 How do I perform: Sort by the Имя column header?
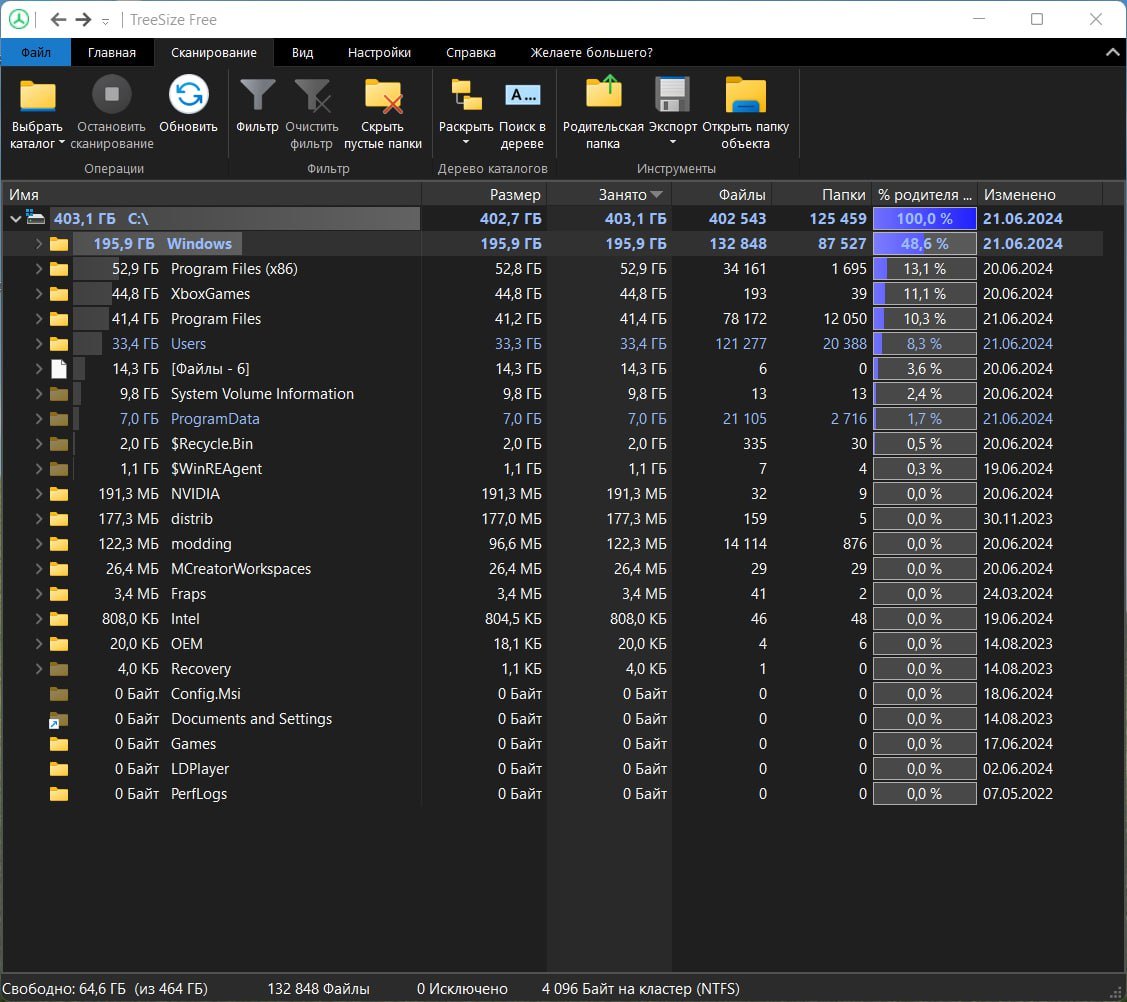tap(211, 195)
